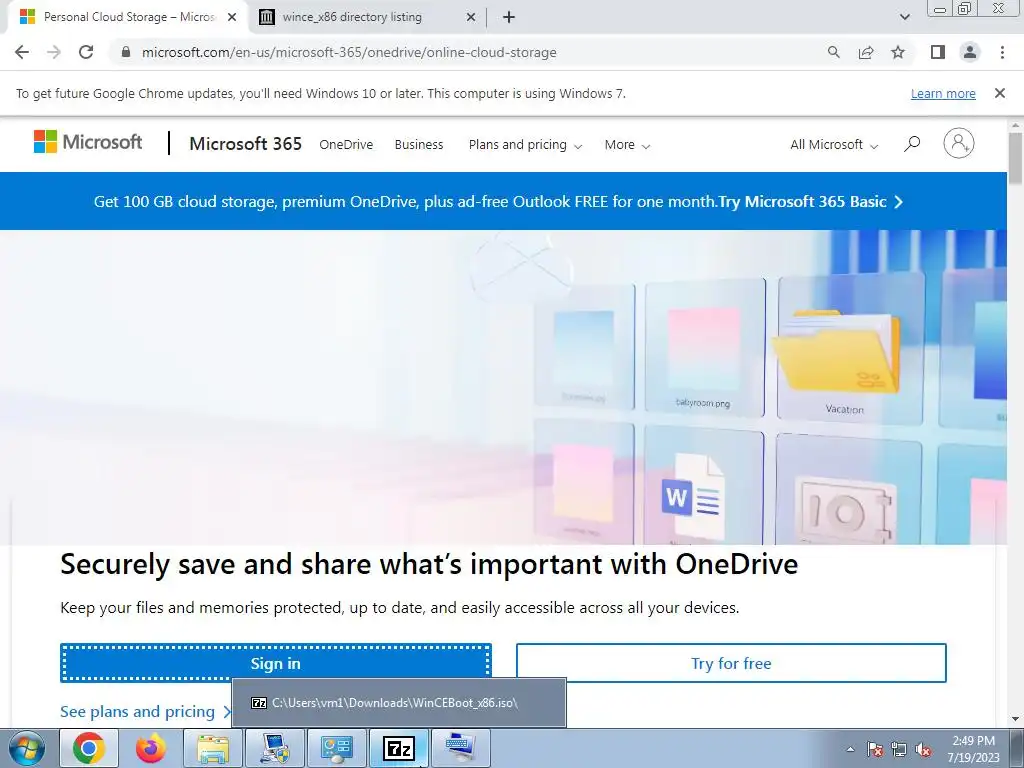Select the WinCEBoot_x86.iso 7-Zip window preview
The image size is (1024, 768).
point(398,703)
